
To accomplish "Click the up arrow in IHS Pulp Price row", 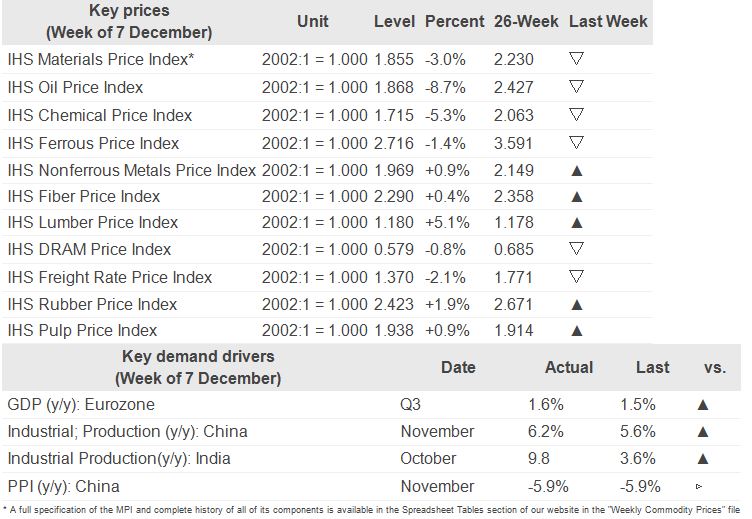I will click(x=576, y=331).
